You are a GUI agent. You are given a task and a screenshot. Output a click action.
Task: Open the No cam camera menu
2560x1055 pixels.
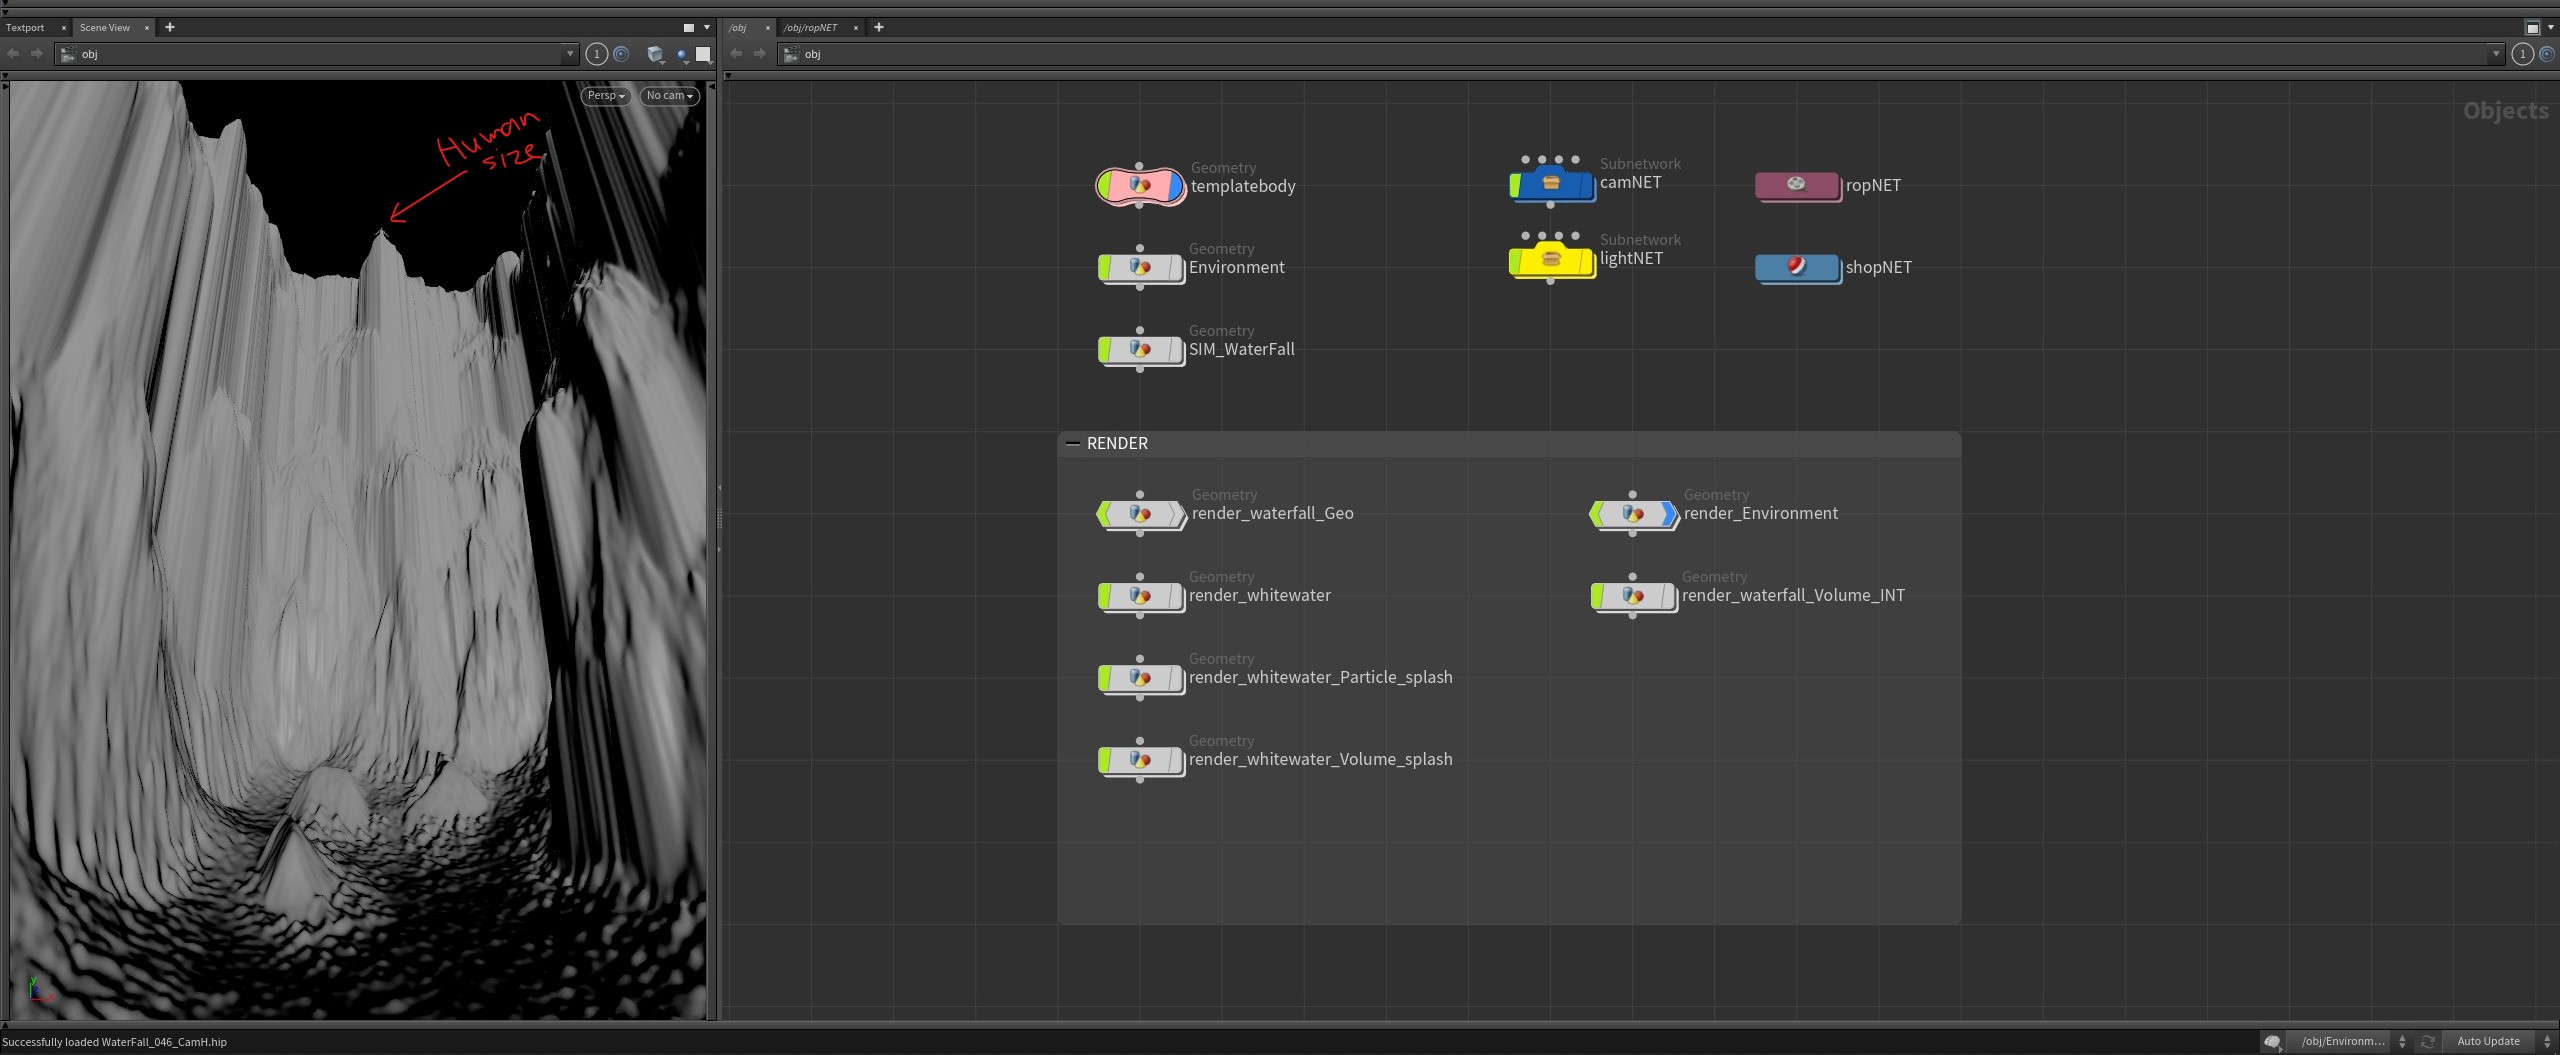click(670, 96)
